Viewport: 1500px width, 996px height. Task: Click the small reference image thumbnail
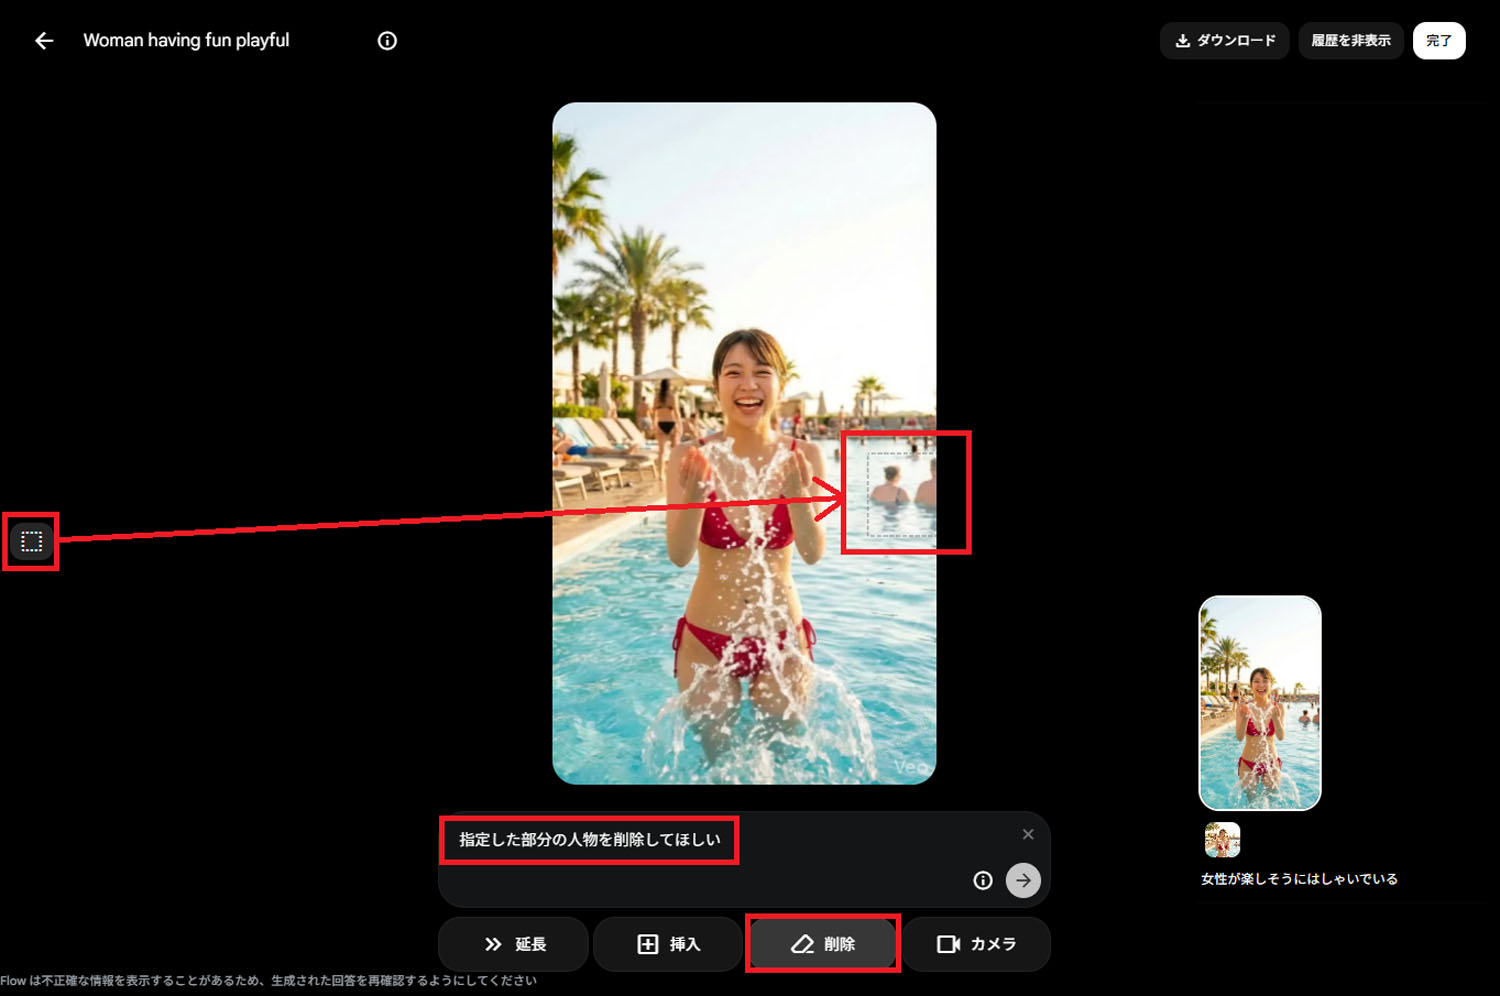click(x=1222, y=839)
